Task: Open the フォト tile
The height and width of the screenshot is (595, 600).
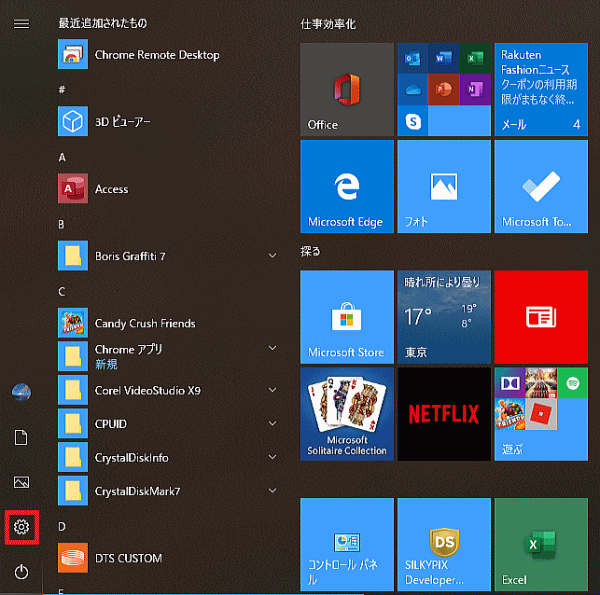Action: (444, 186)
